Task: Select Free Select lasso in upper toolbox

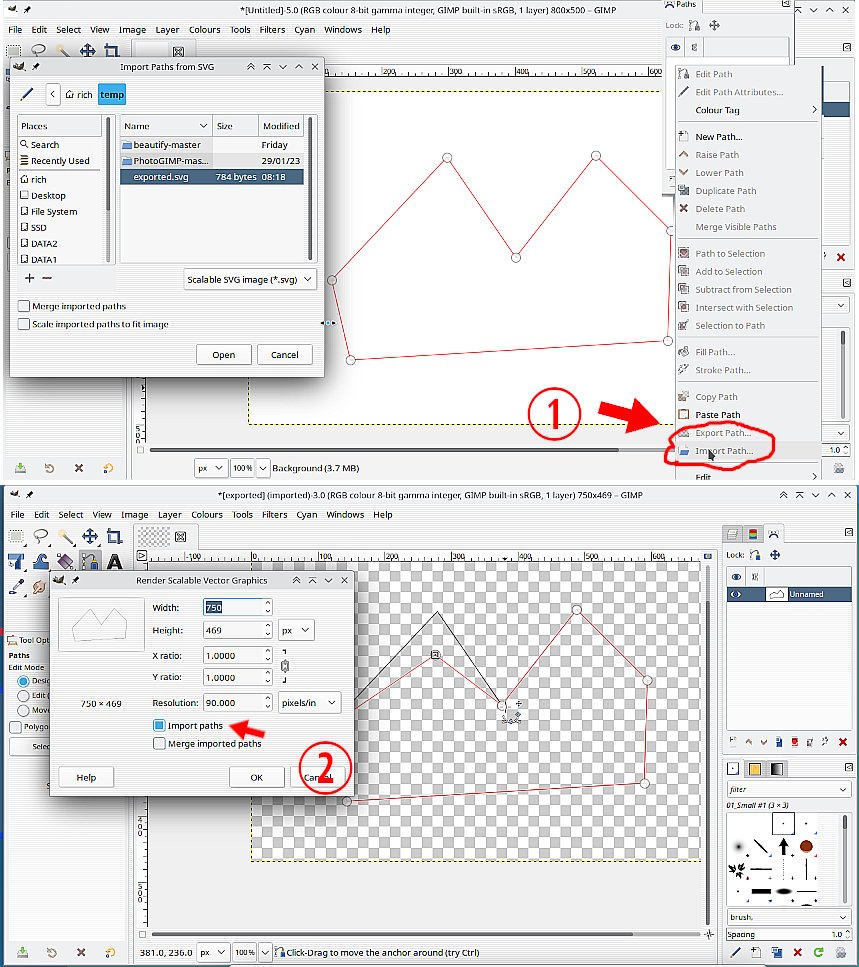Action: [x=38, y=51]
